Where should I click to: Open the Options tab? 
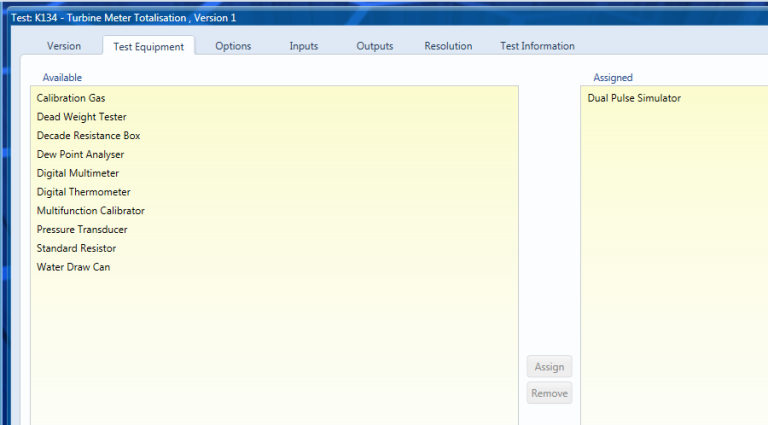pos(233,46)
